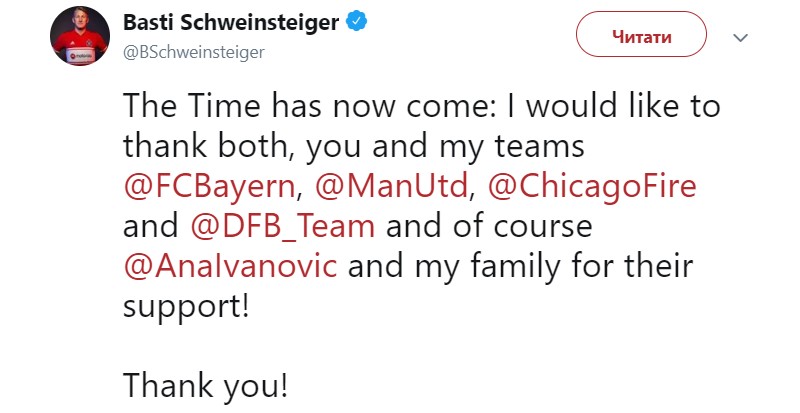Click Basti Schweinsteiger's profile avatar photo
800x413 pixels.
point(78,37)
